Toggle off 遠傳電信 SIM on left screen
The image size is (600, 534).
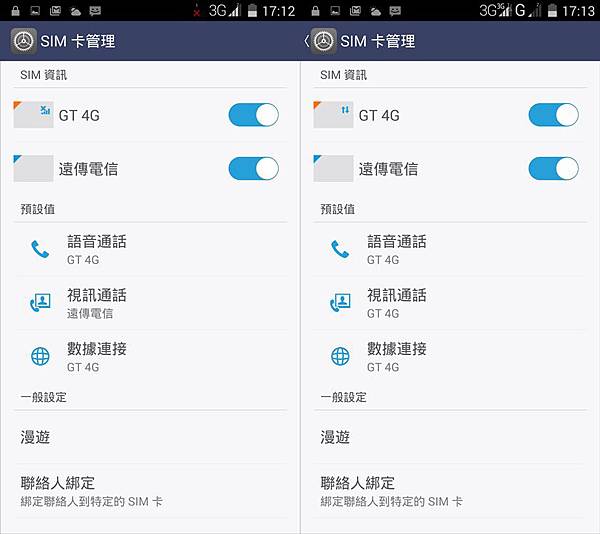tap(253, 168)
